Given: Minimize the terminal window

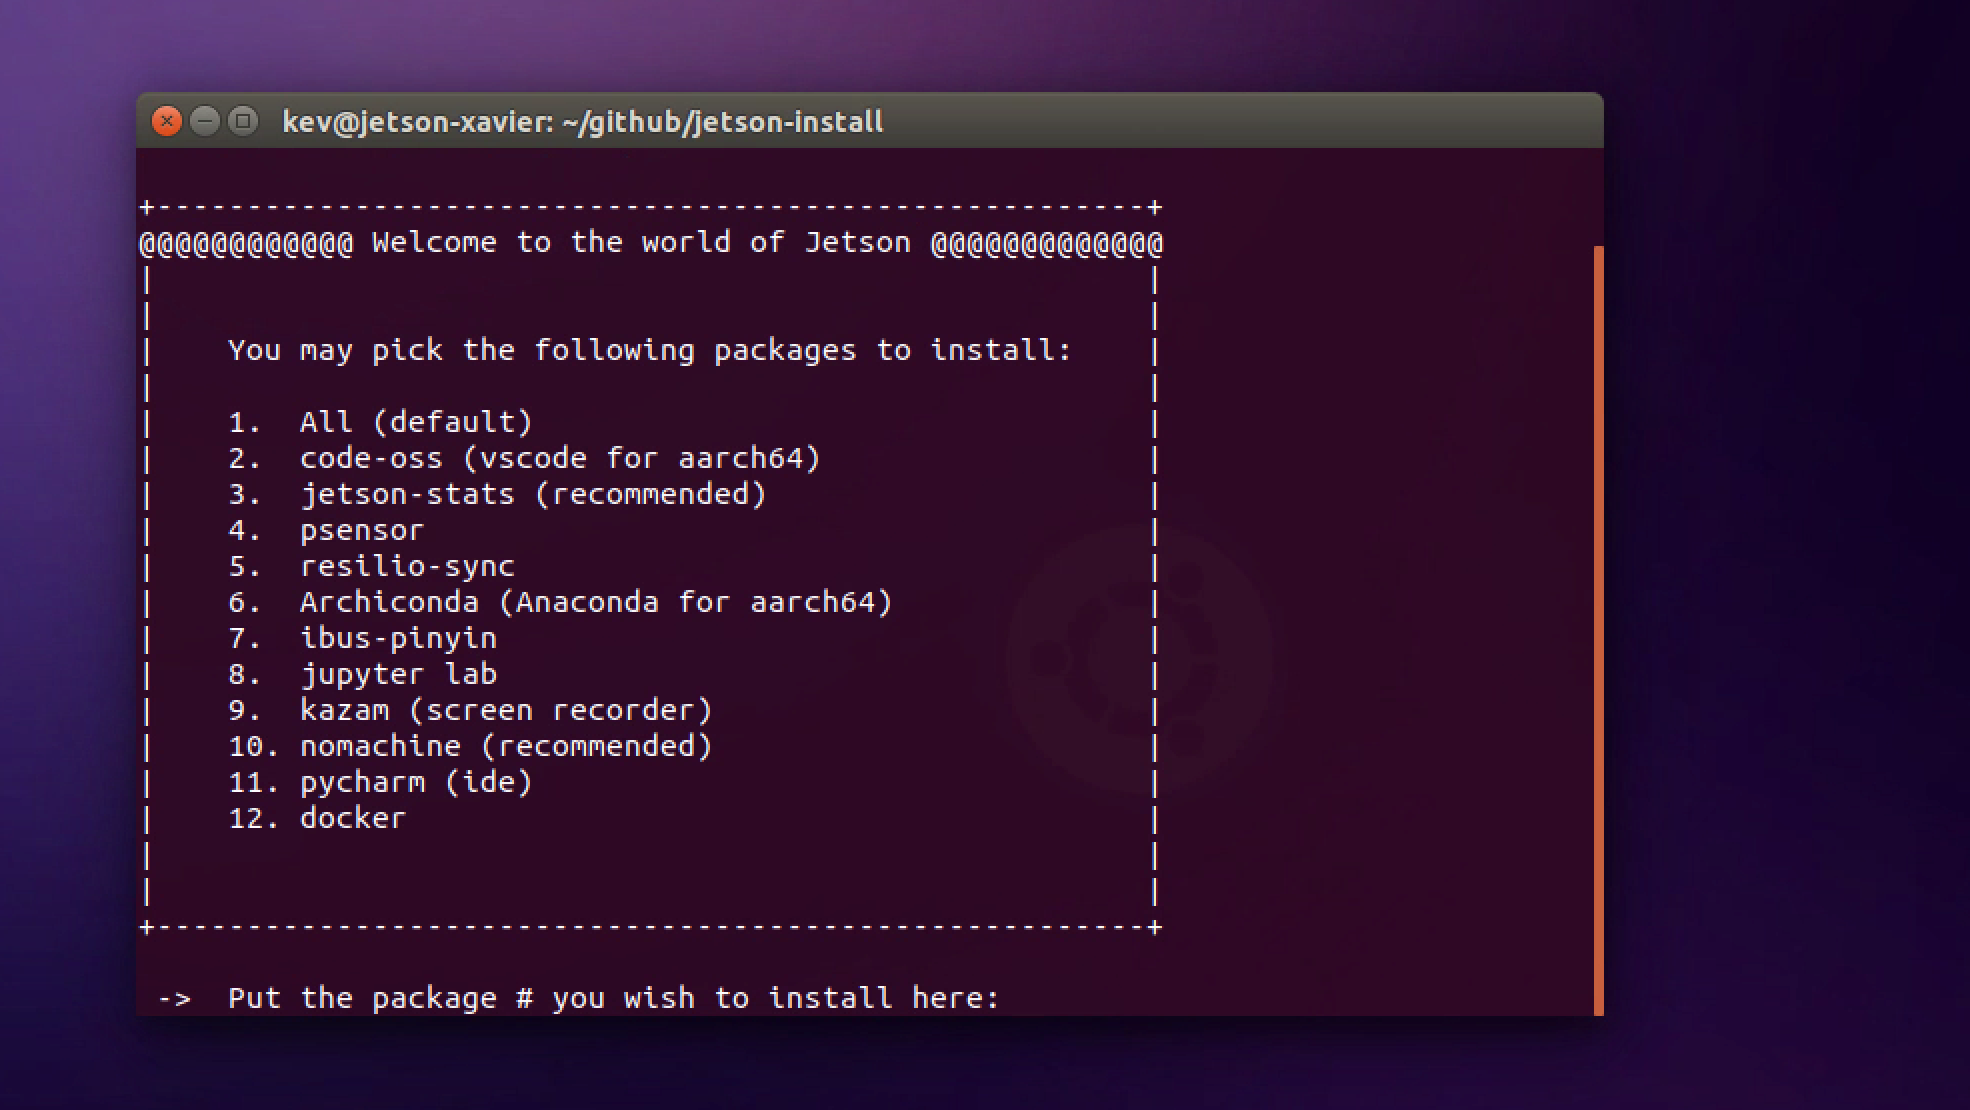Looking at the screenshot, I should (204, 122).
